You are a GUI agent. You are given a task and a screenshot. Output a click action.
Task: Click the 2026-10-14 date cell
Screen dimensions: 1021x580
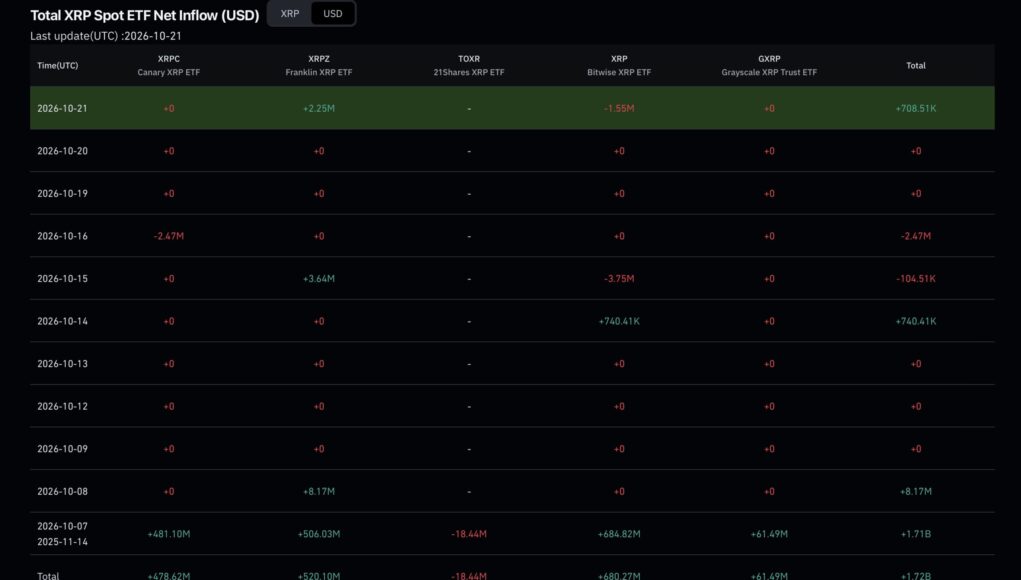pos(63,321)
